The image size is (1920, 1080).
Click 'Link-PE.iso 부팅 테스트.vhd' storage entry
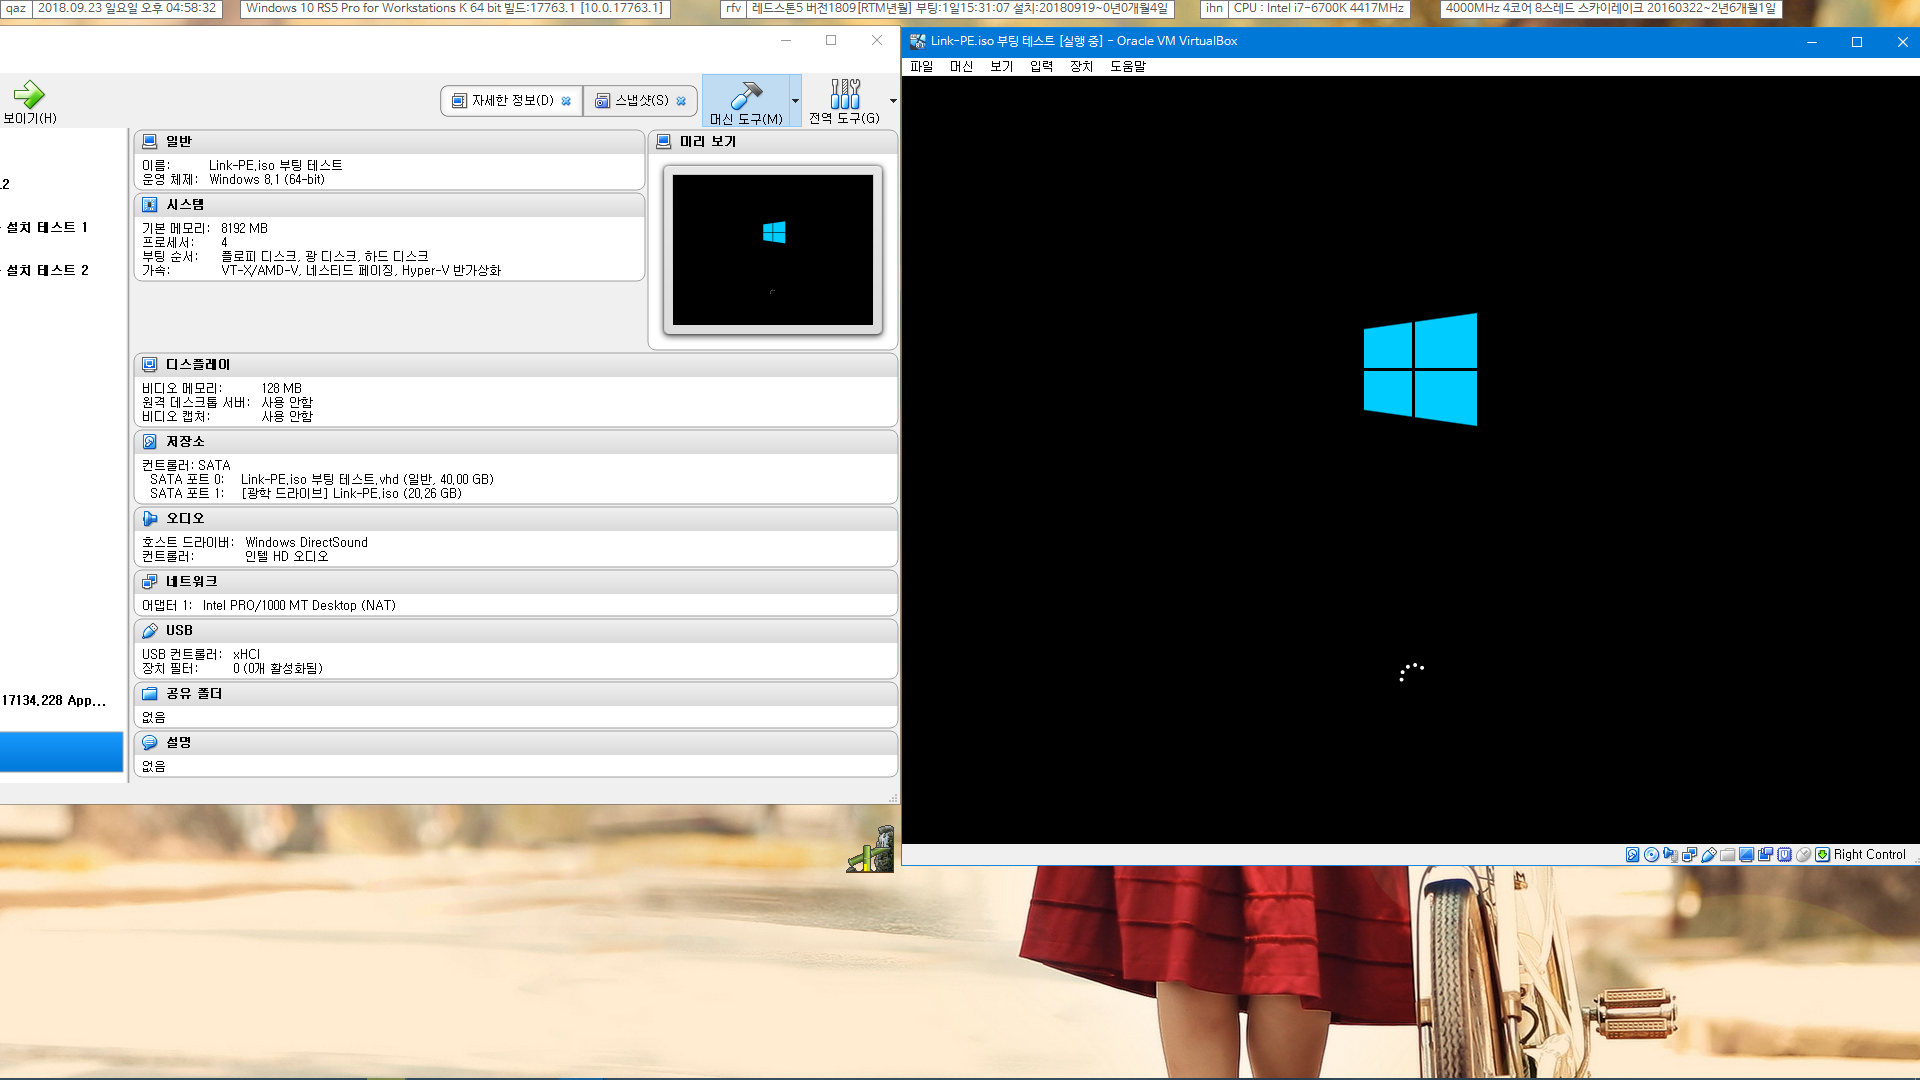click(x=367, y=479)
